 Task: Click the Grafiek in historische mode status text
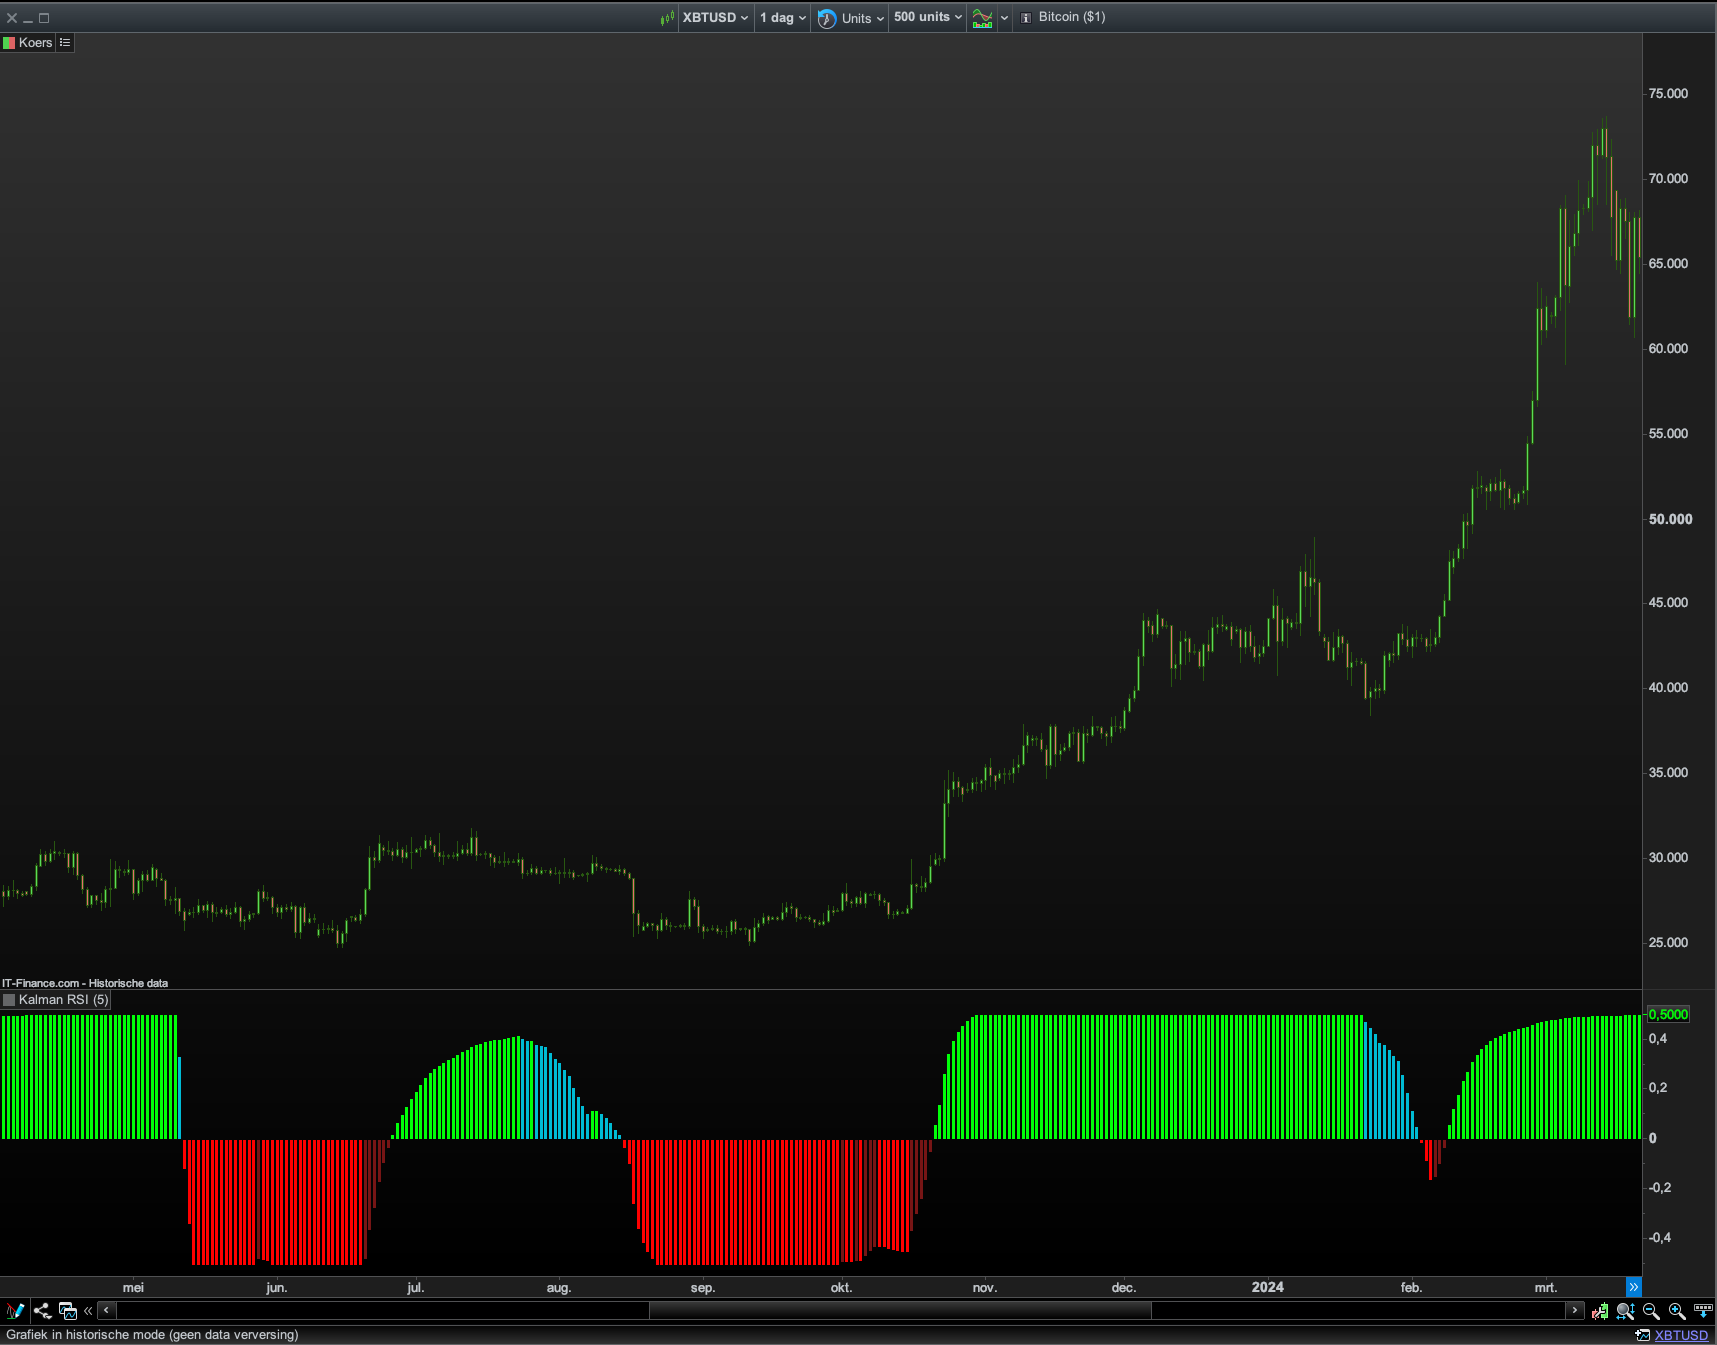(152, 1335)
